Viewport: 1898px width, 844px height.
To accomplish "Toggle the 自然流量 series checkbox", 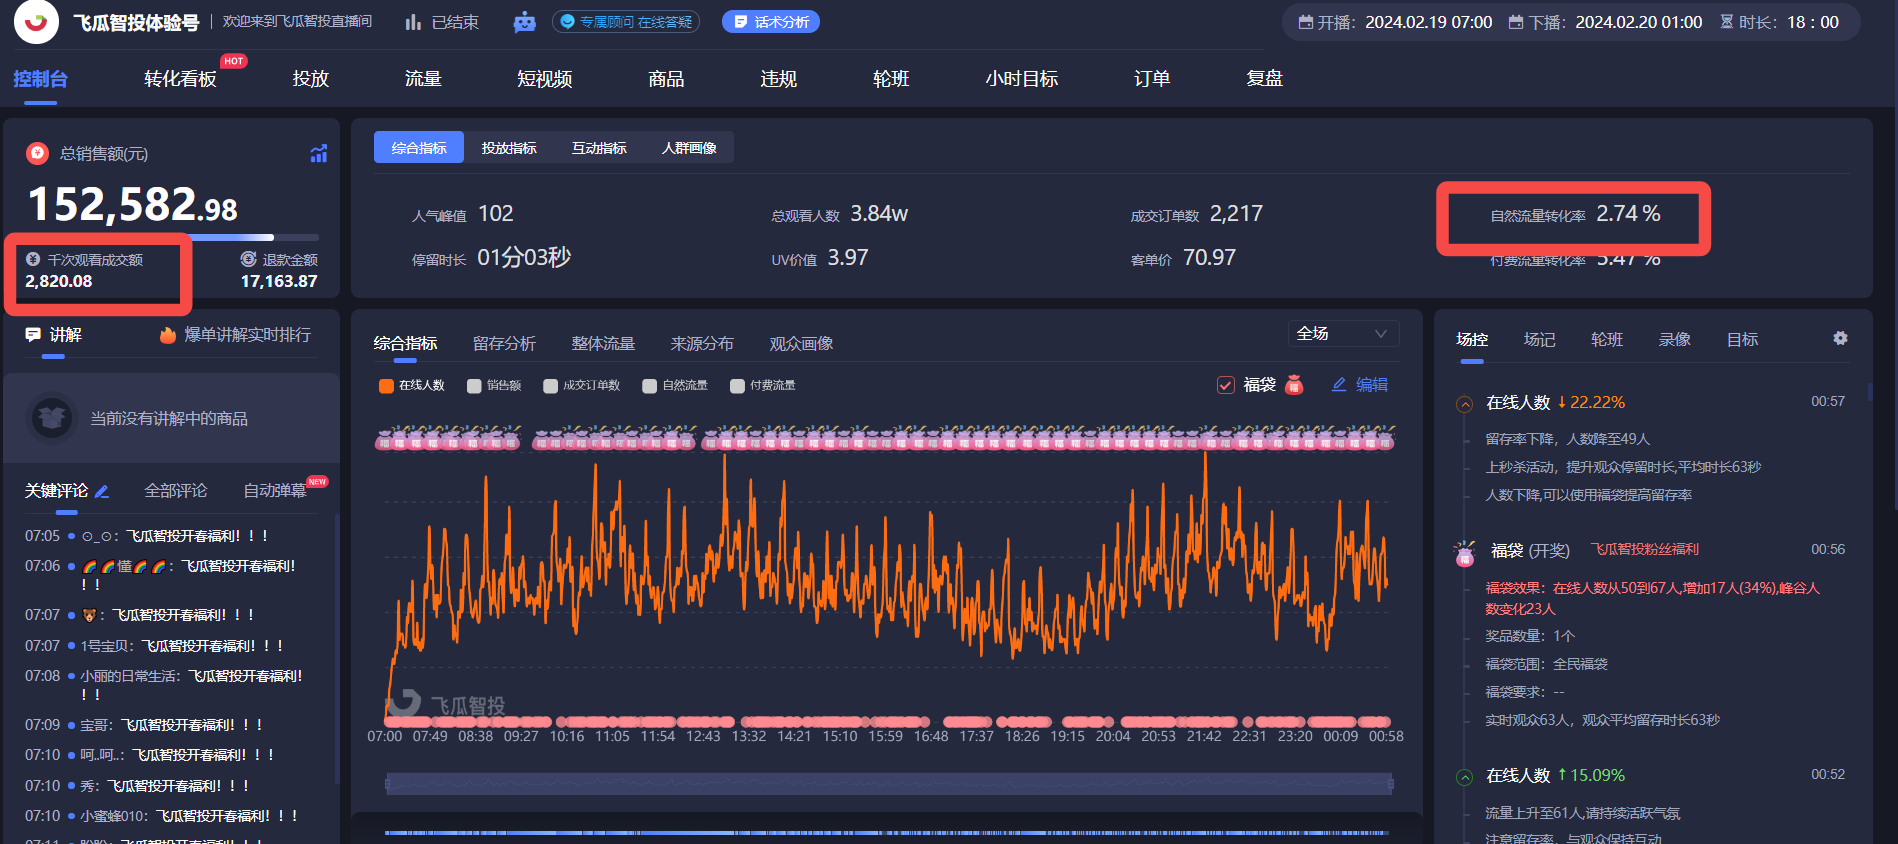I will click(x=650, y=386).
